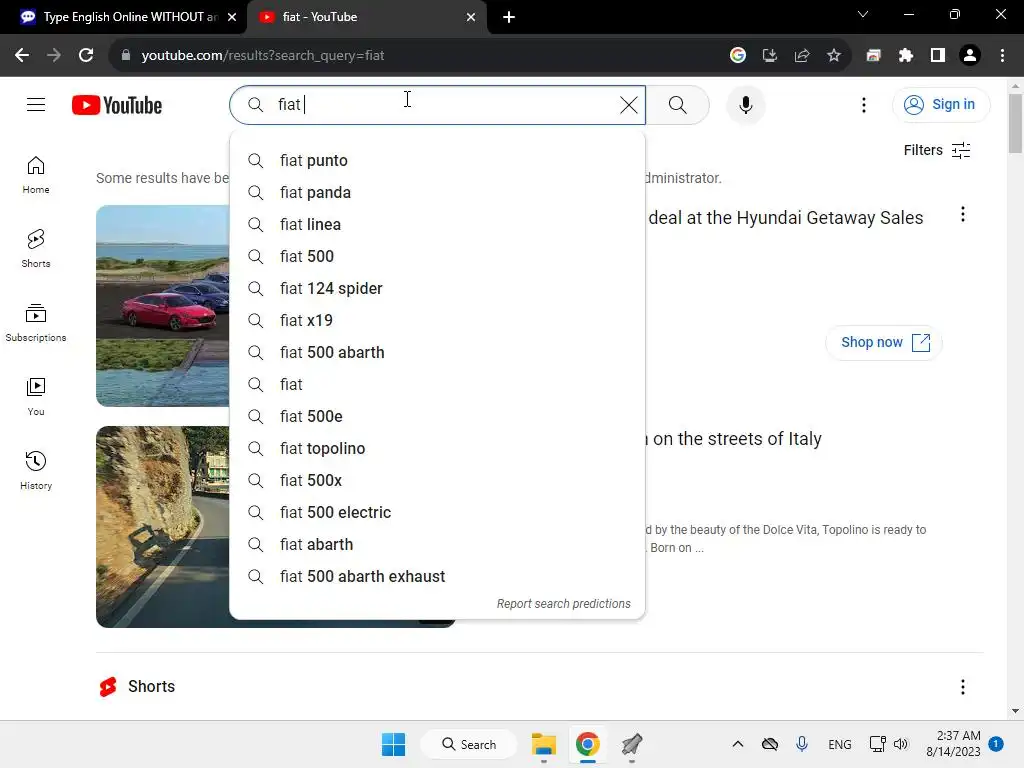Choose the fiat 500x suggestion
1024x768 pixels.
(x=437, y=481)
